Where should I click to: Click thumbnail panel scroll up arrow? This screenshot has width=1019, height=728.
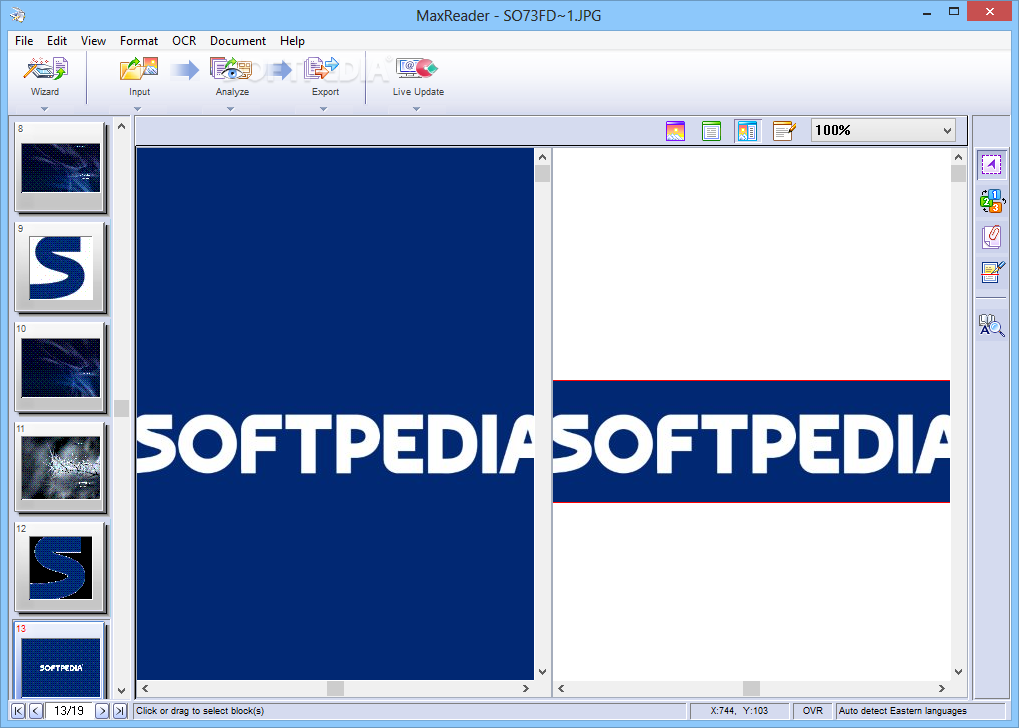coord(122,126)
